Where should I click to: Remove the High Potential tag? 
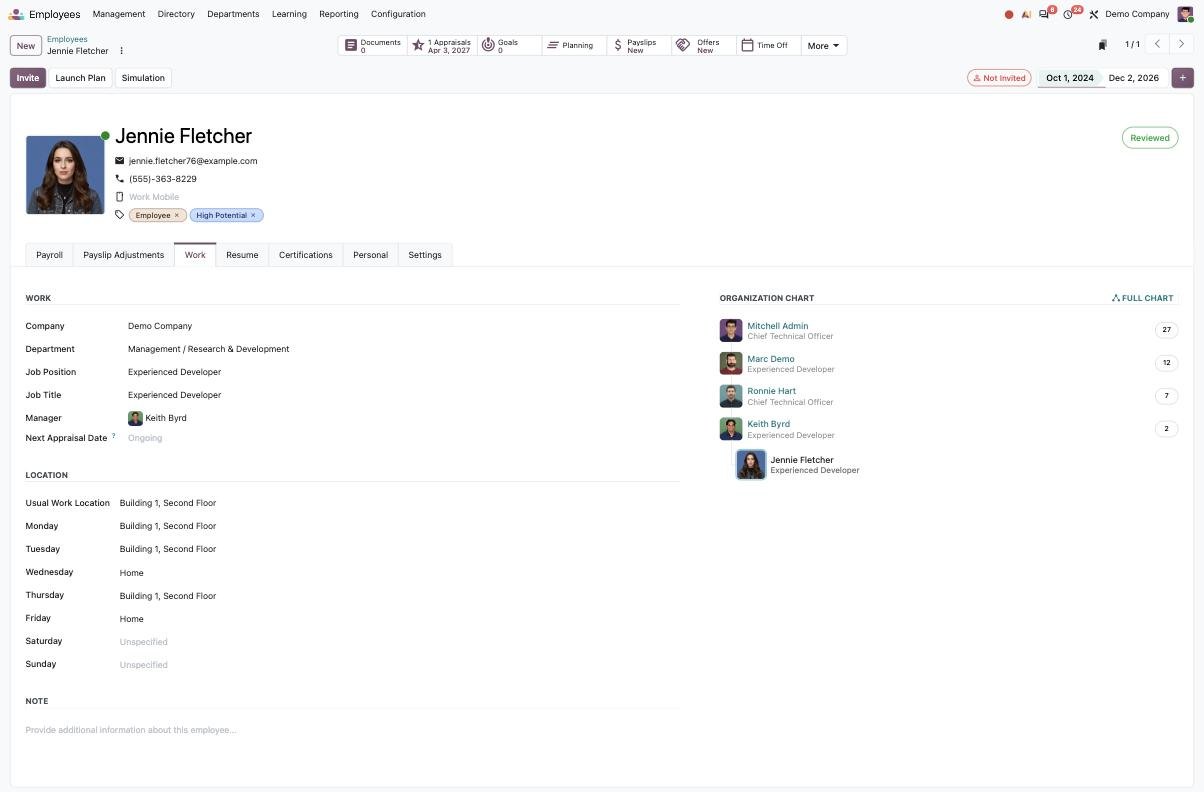tap(253, 215)
